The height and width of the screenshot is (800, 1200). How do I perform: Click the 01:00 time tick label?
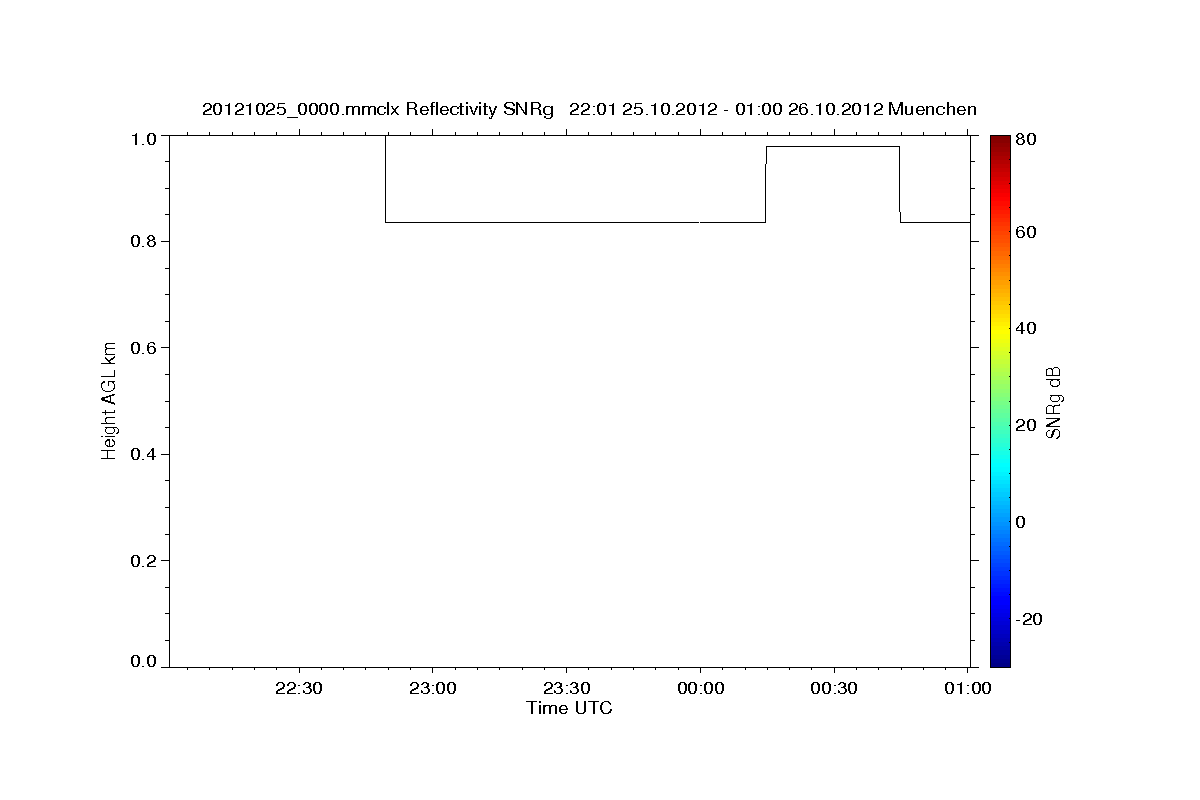[x=967, y=689]
